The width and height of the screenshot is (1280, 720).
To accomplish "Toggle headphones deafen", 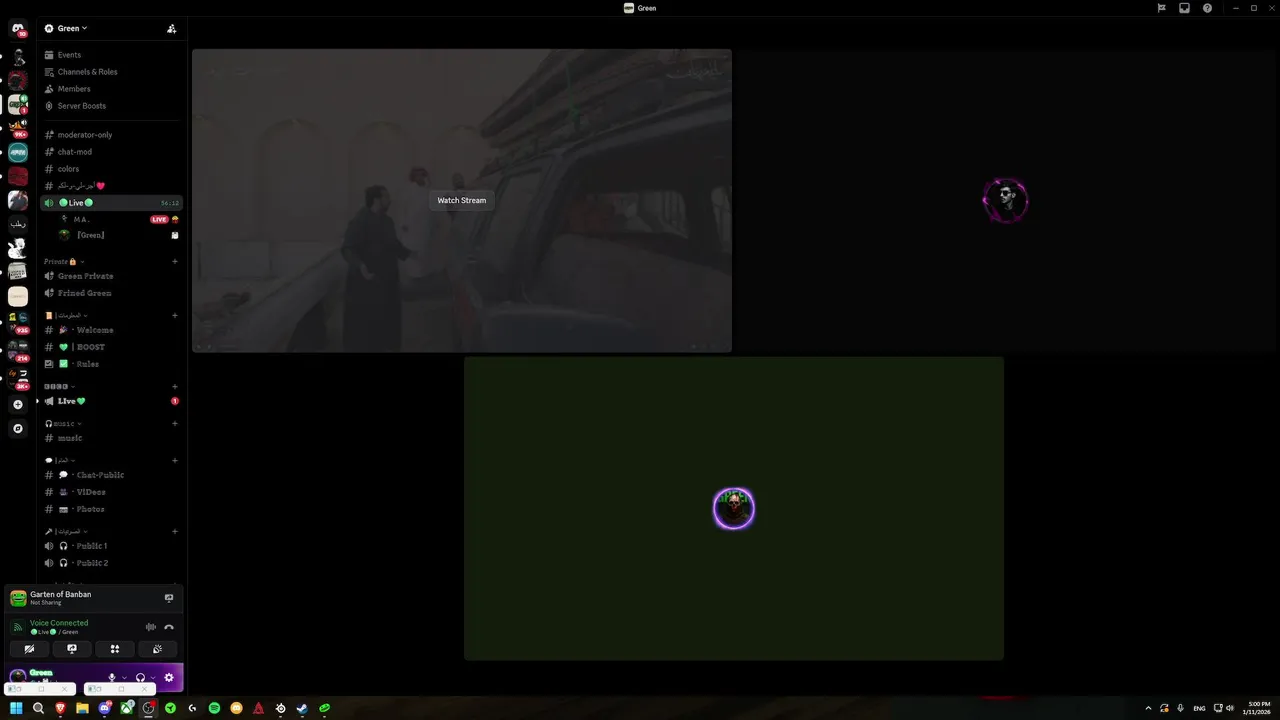I will tap(140, 678).
